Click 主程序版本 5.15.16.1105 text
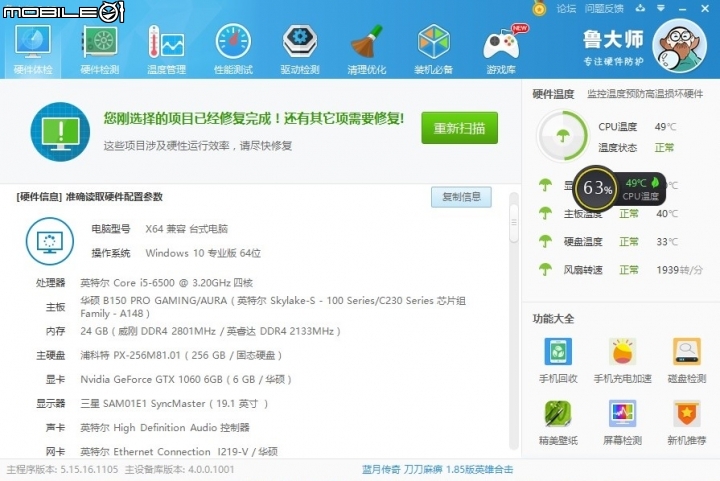The height and width of the screenshot is (481, 720). [x=62, y=470]
